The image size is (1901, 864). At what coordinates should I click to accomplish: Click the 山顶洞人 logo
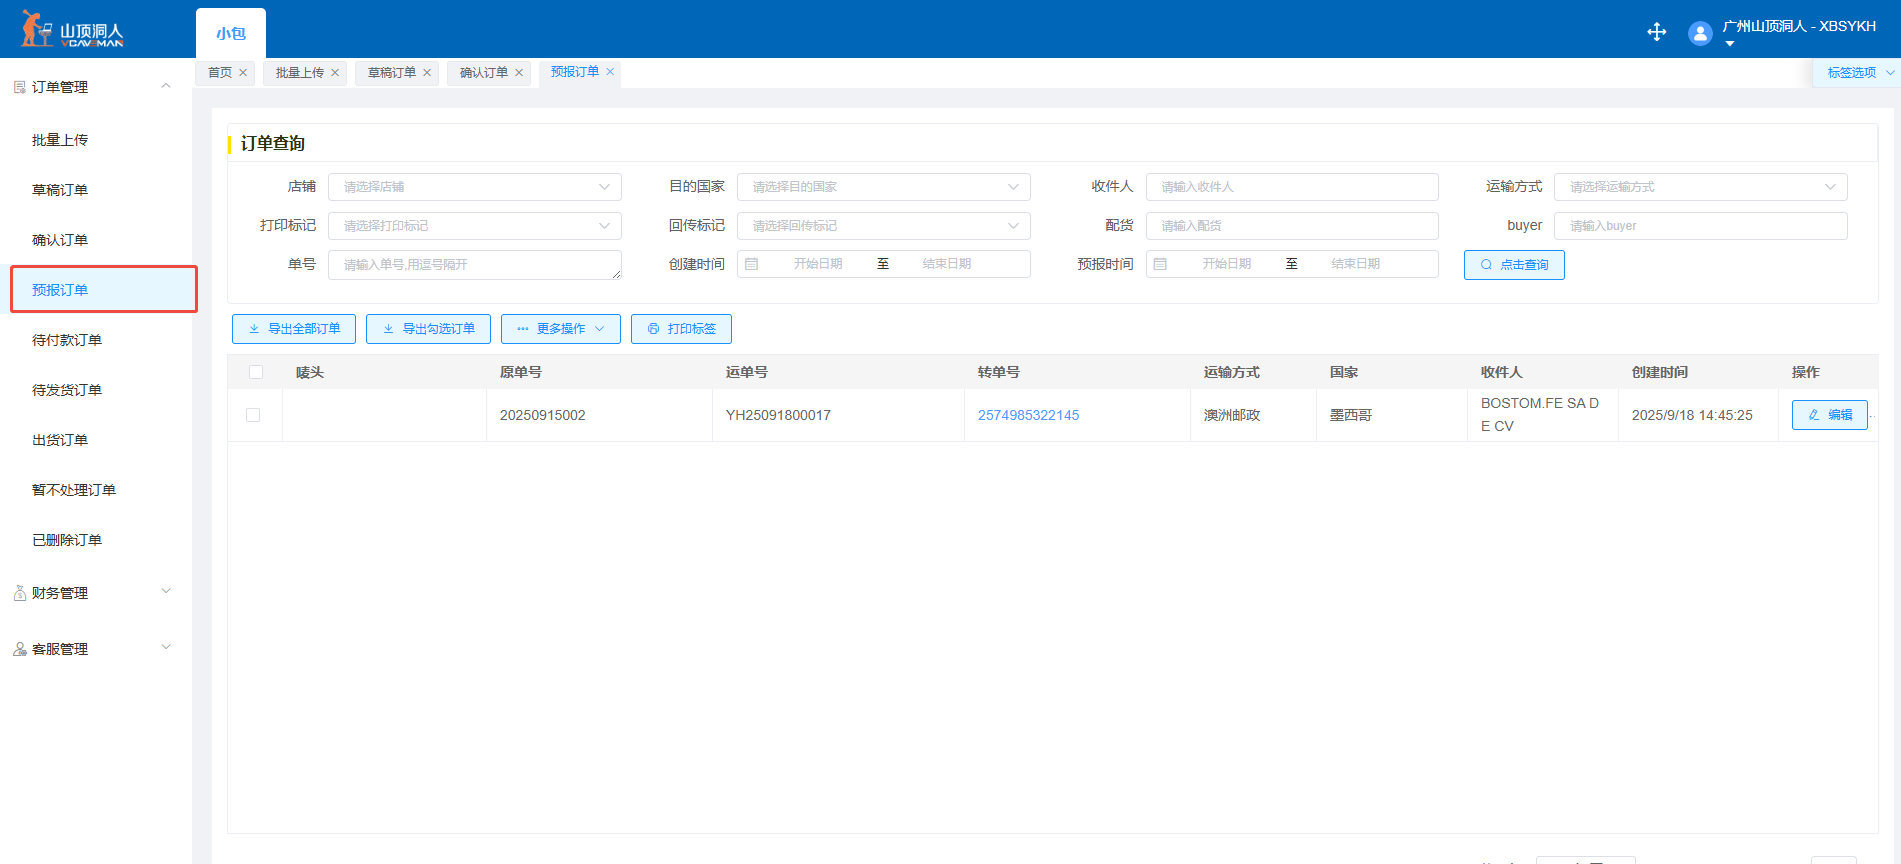point(73,29)
